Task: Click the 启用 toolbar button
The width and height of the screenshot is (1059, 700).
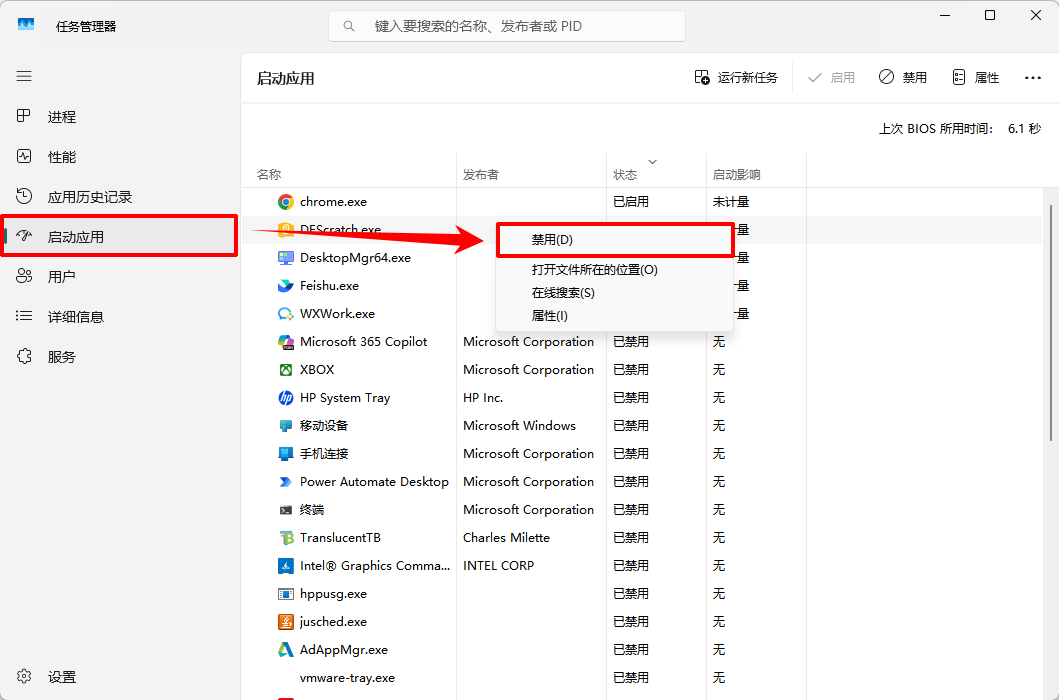Action: [831, 78]
